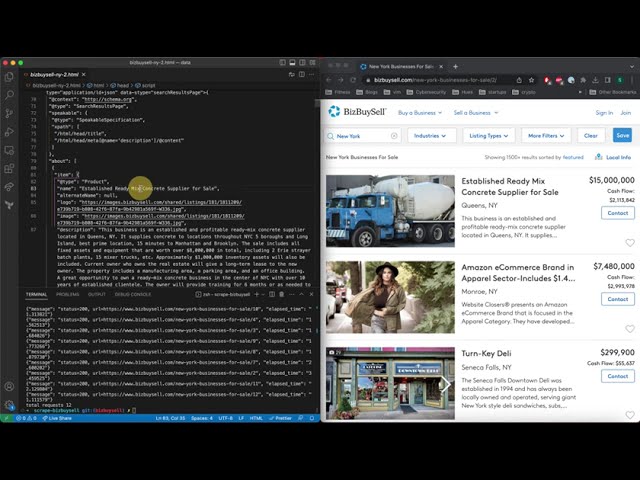The height and width of the screenshot is (480, 640).
Task: Toggle the primary sidebar layout icon in the title bar
Action: pos(282,62)
